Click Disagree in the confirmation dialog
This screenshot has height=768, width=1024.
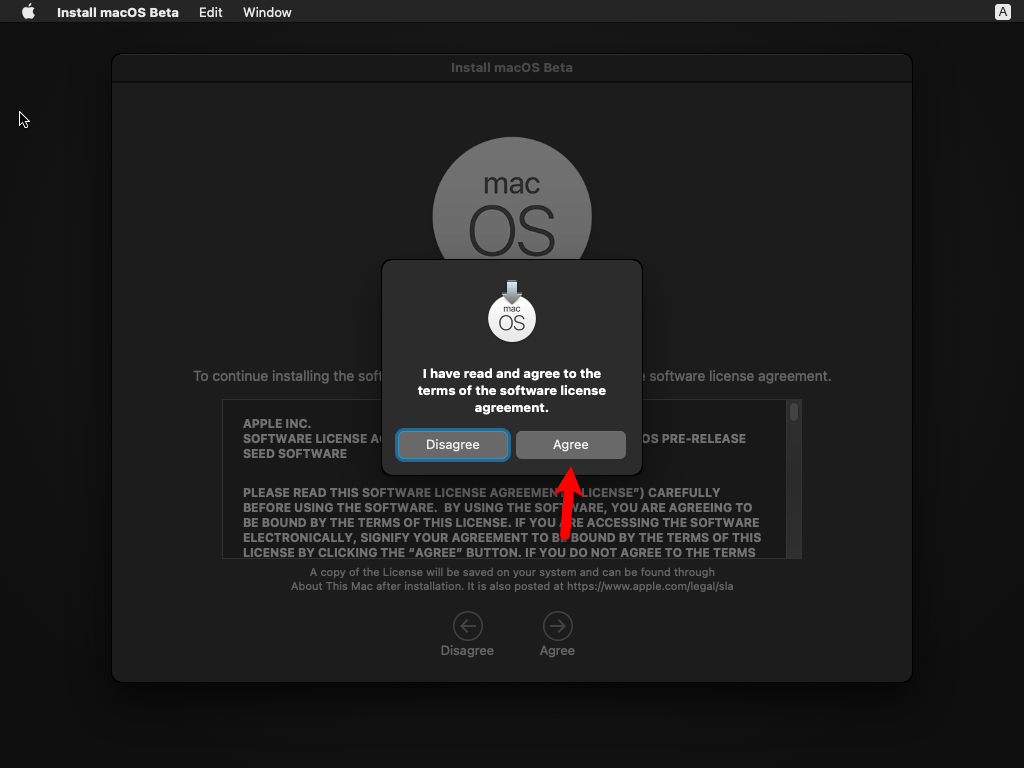click(453, 445)
